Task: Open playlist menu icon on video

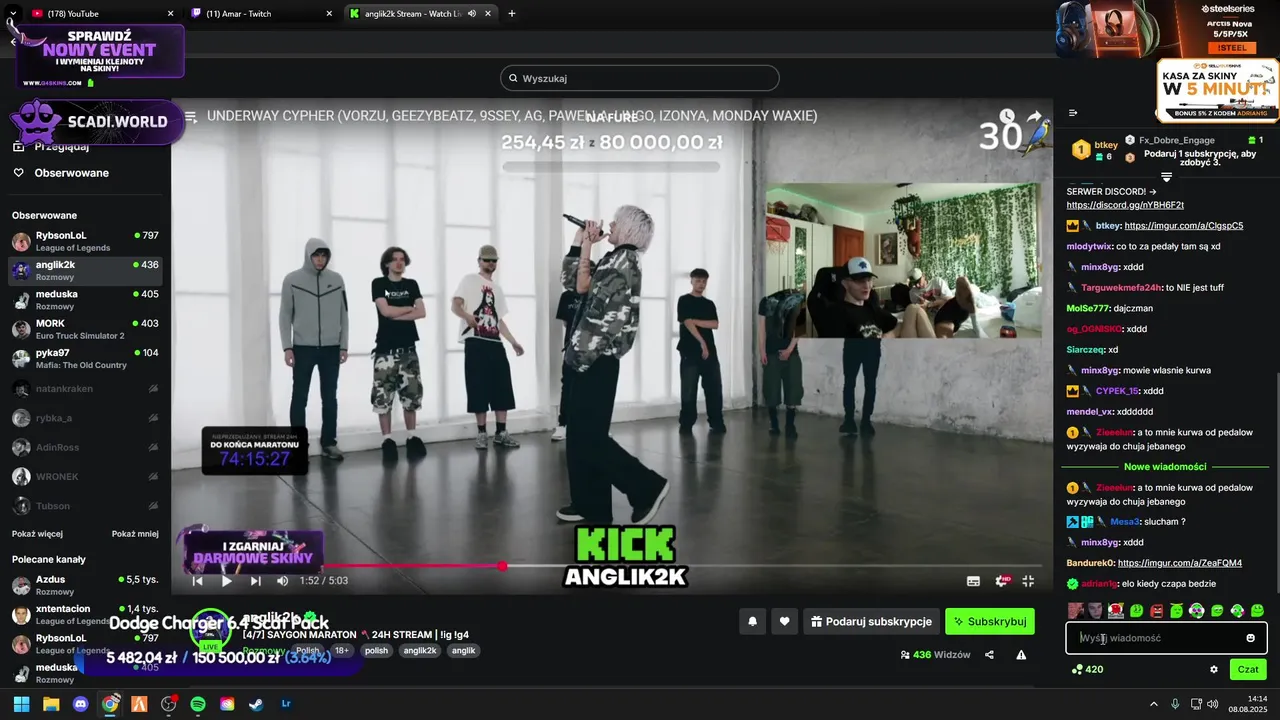Action: 190,116
